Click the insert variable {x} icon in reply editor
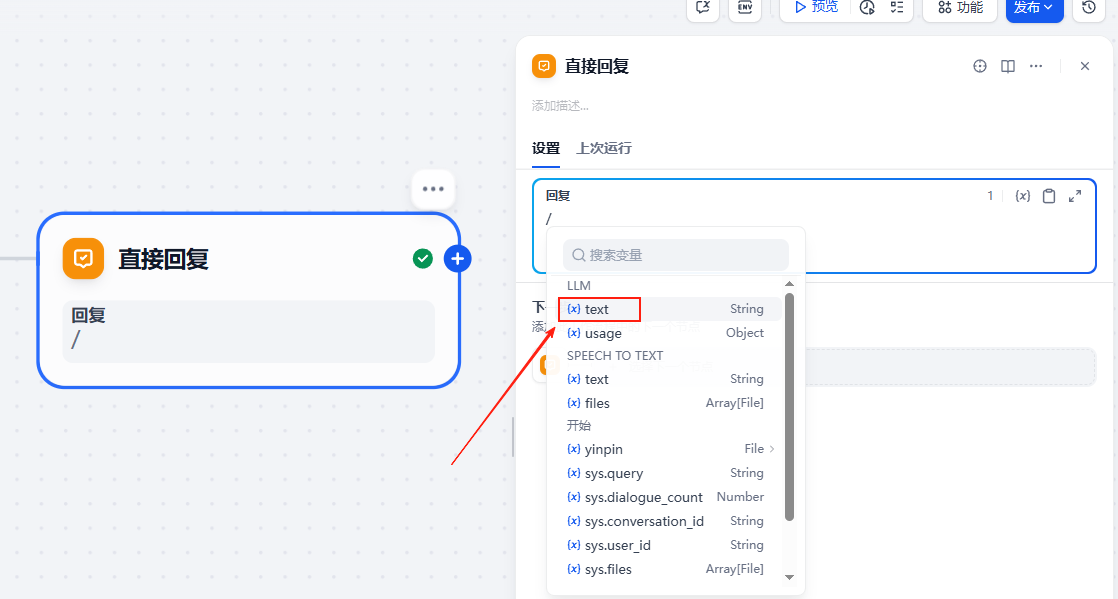 point(1022,196)
